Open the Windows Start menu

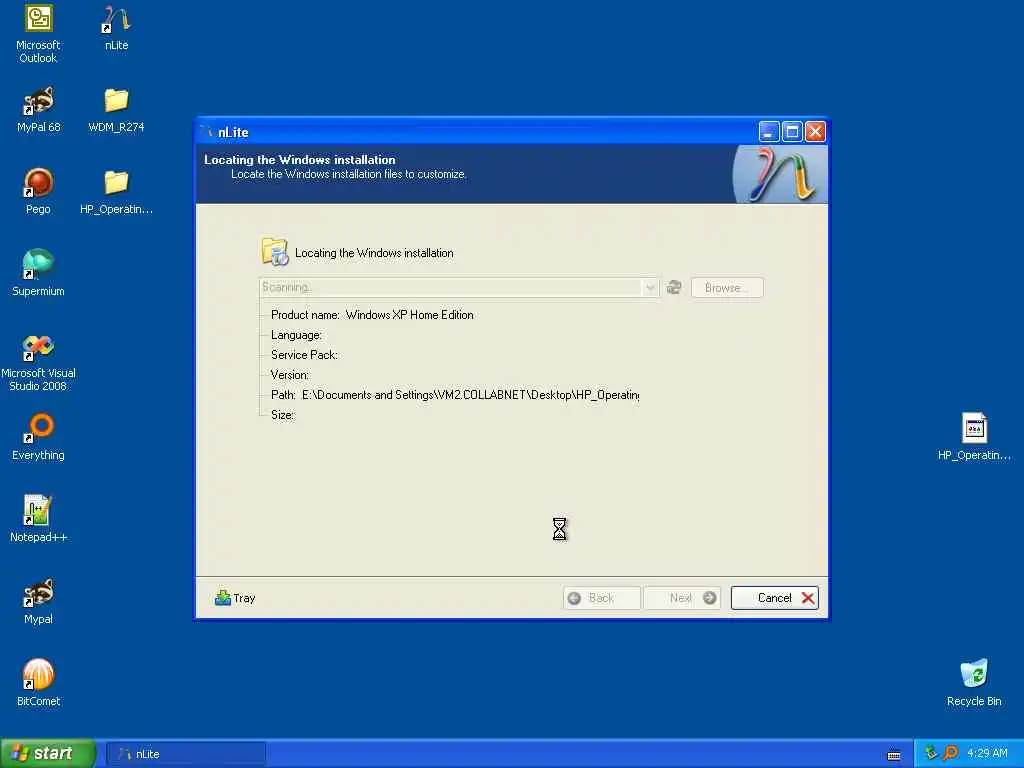click(48, 753)
